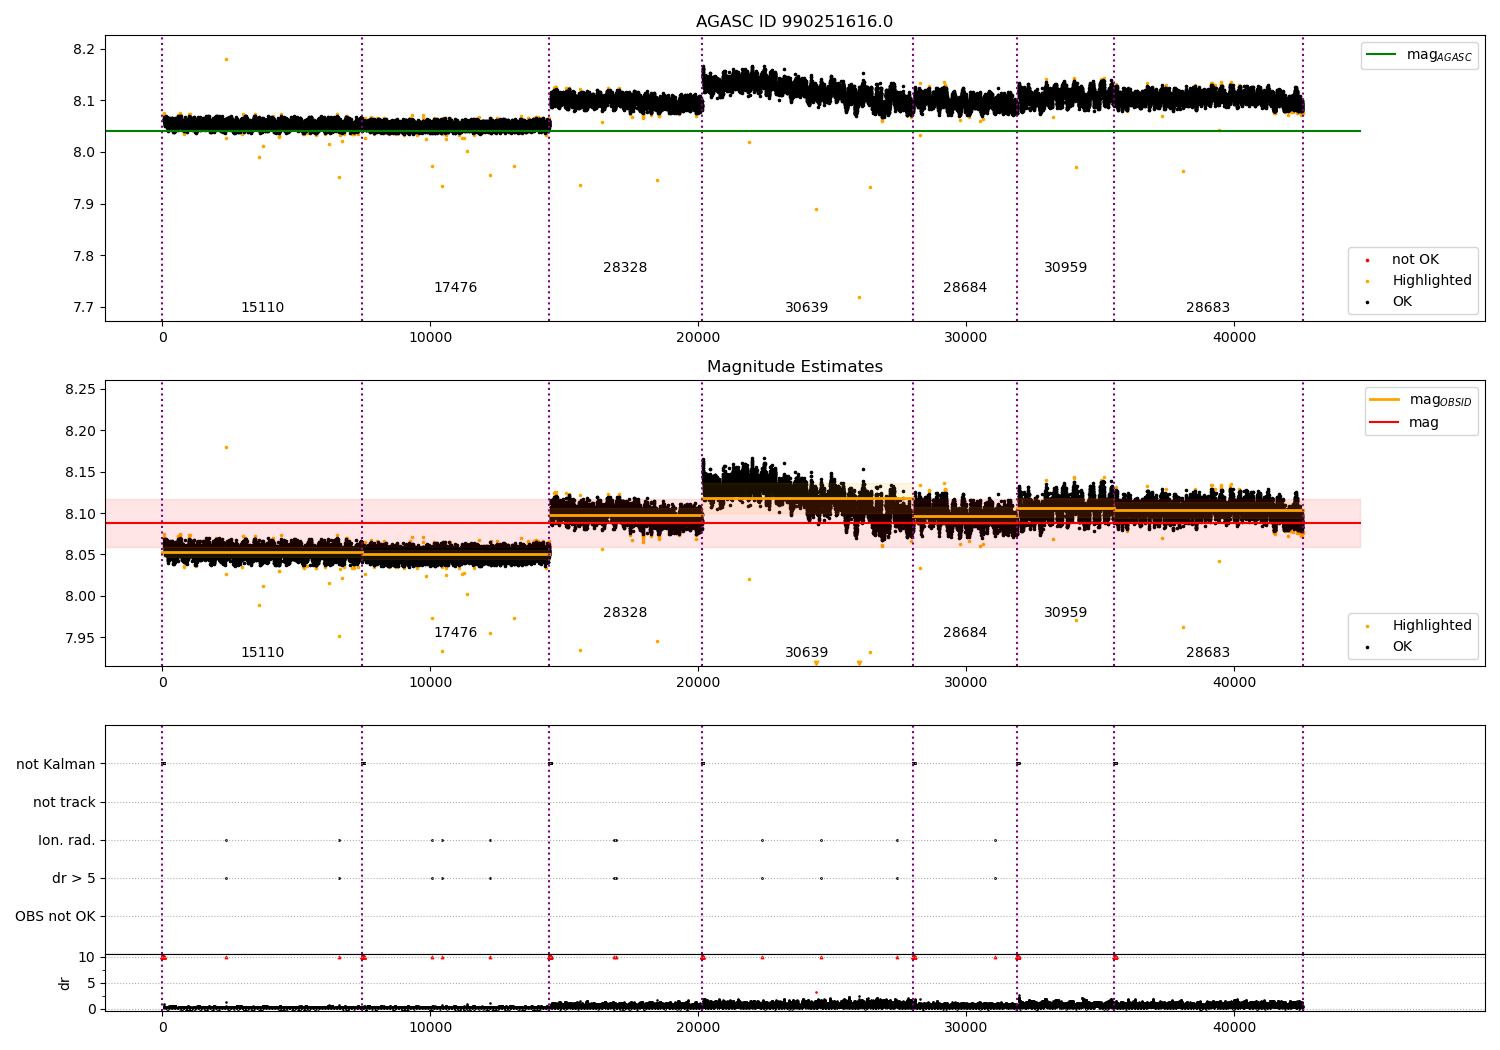
Task: Click obsid label 28328 in Magnitude Estimates plot
Action: 625,613
